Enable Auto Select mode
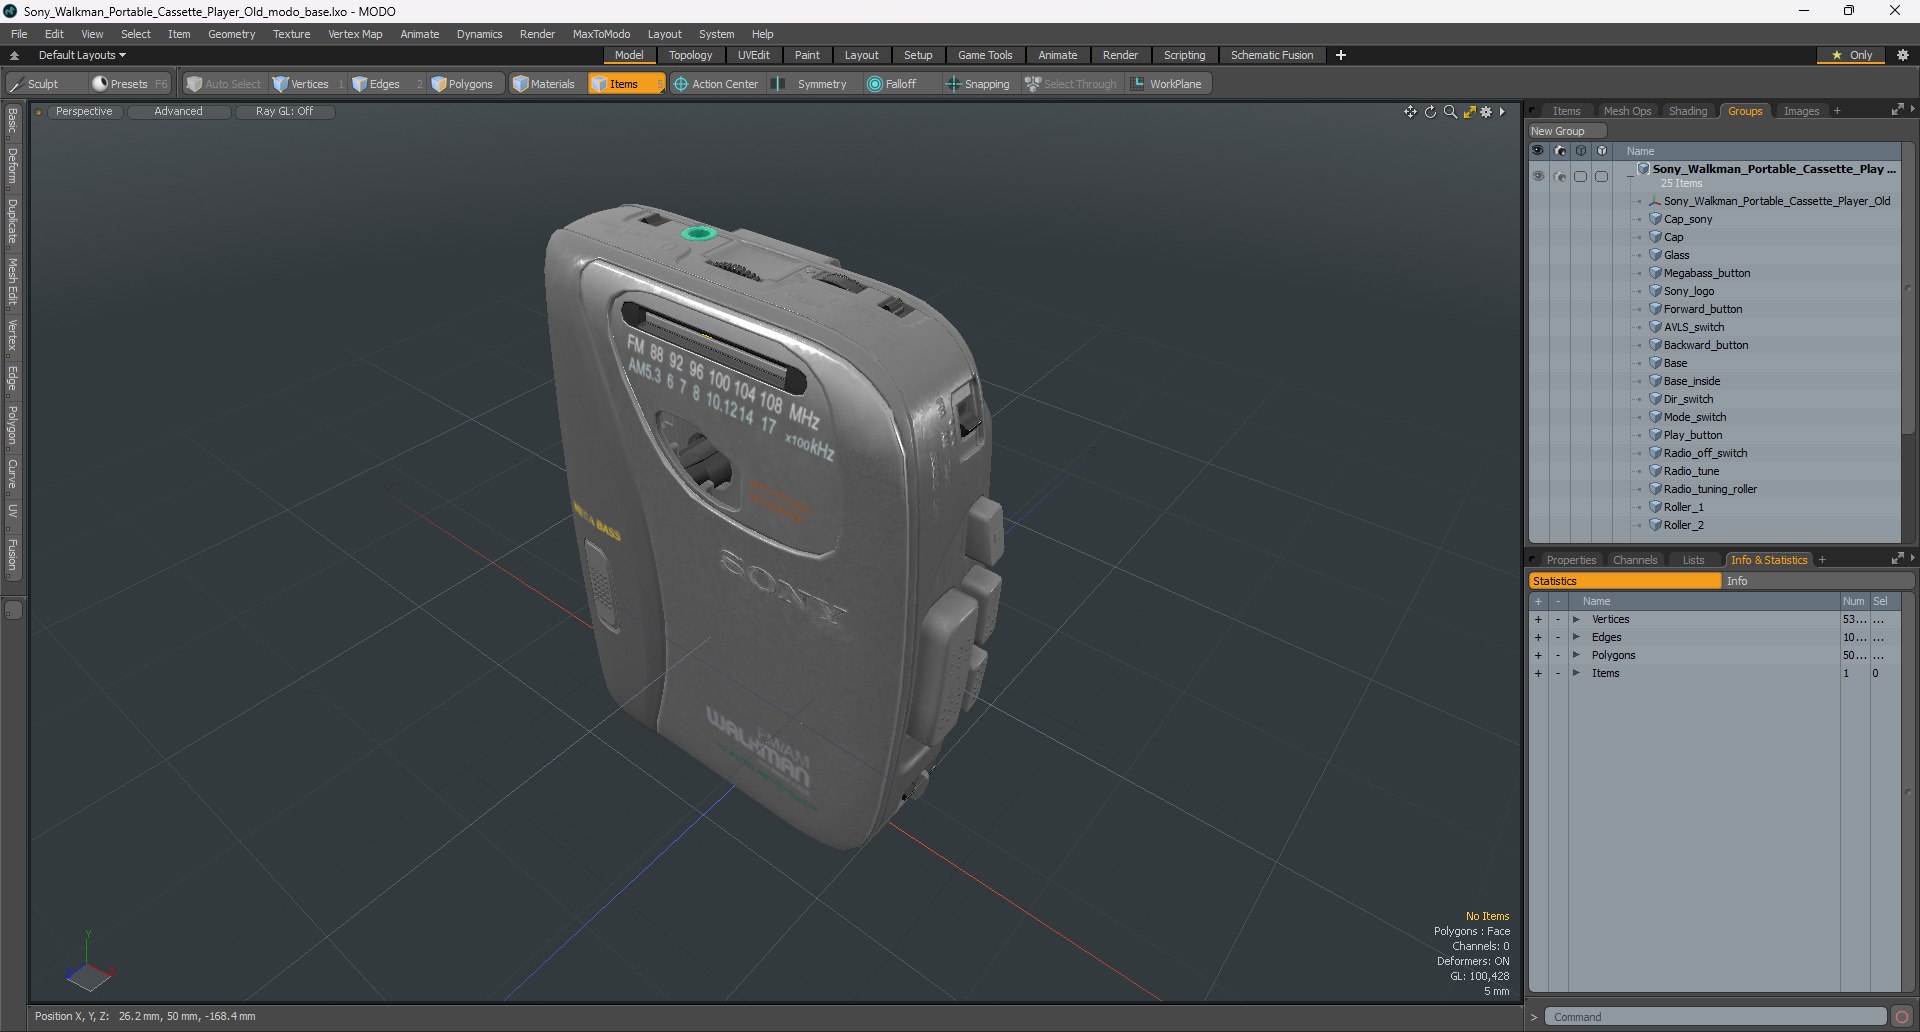Image resolution: width=1920 pixels, height=1032 pixels. (224, 84)
